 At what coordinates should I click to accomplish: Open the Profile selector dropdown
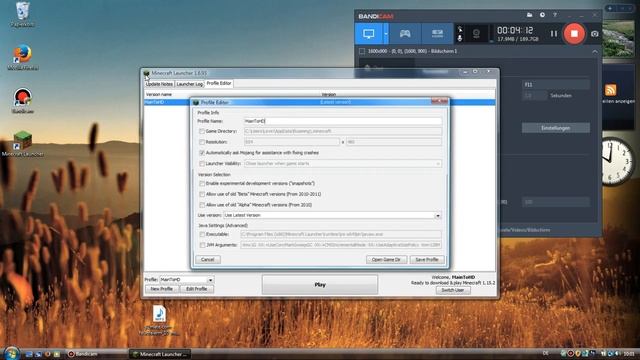coord(186,280)
